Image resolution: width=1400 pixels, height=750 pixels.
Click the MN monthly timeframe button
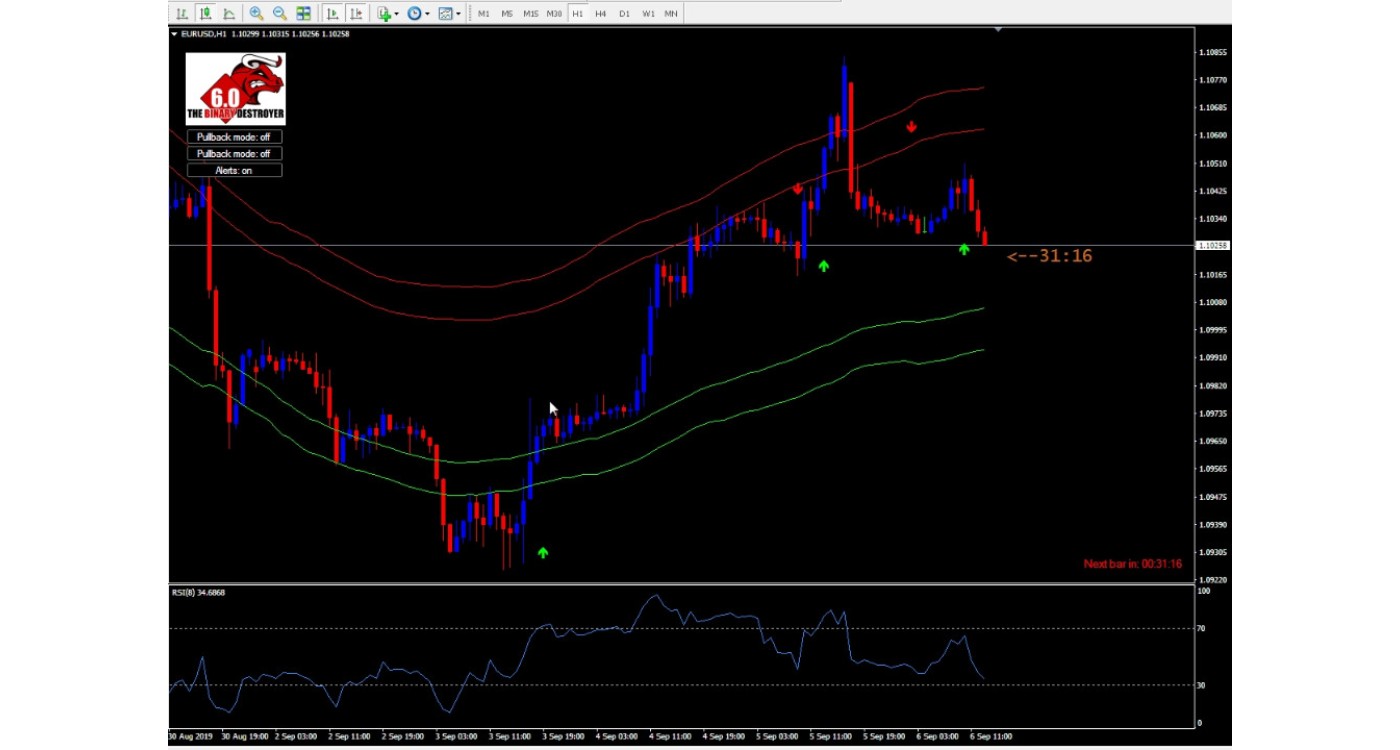[x=671, y=14]
